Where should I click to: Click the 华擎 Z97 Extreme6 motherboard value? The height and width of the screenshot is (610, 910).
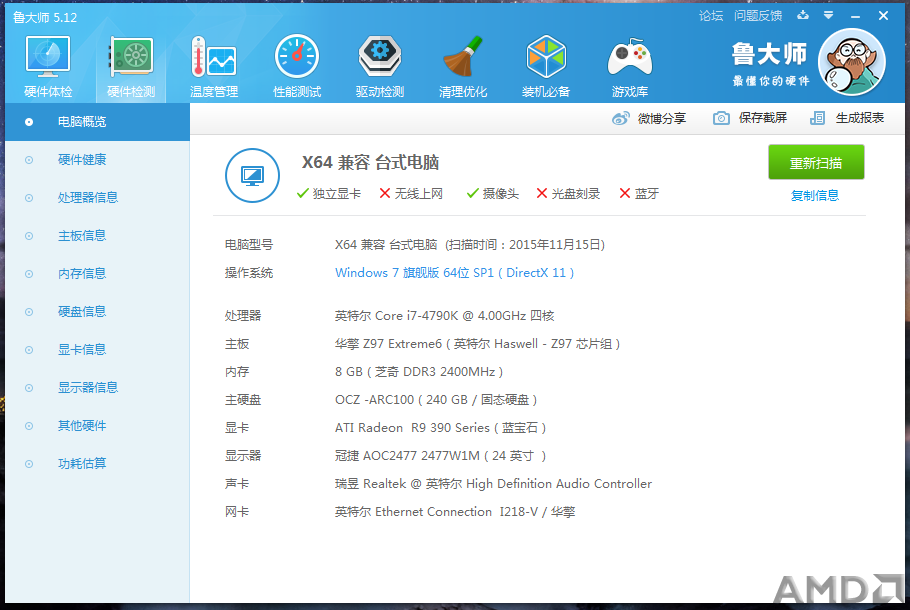[478, 344]
